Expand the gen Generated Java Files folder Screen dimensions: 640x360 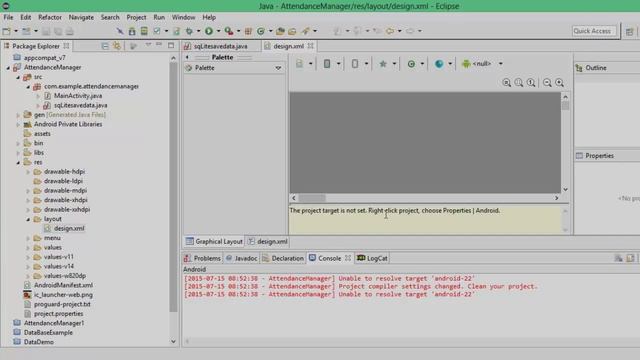point(18,115)
